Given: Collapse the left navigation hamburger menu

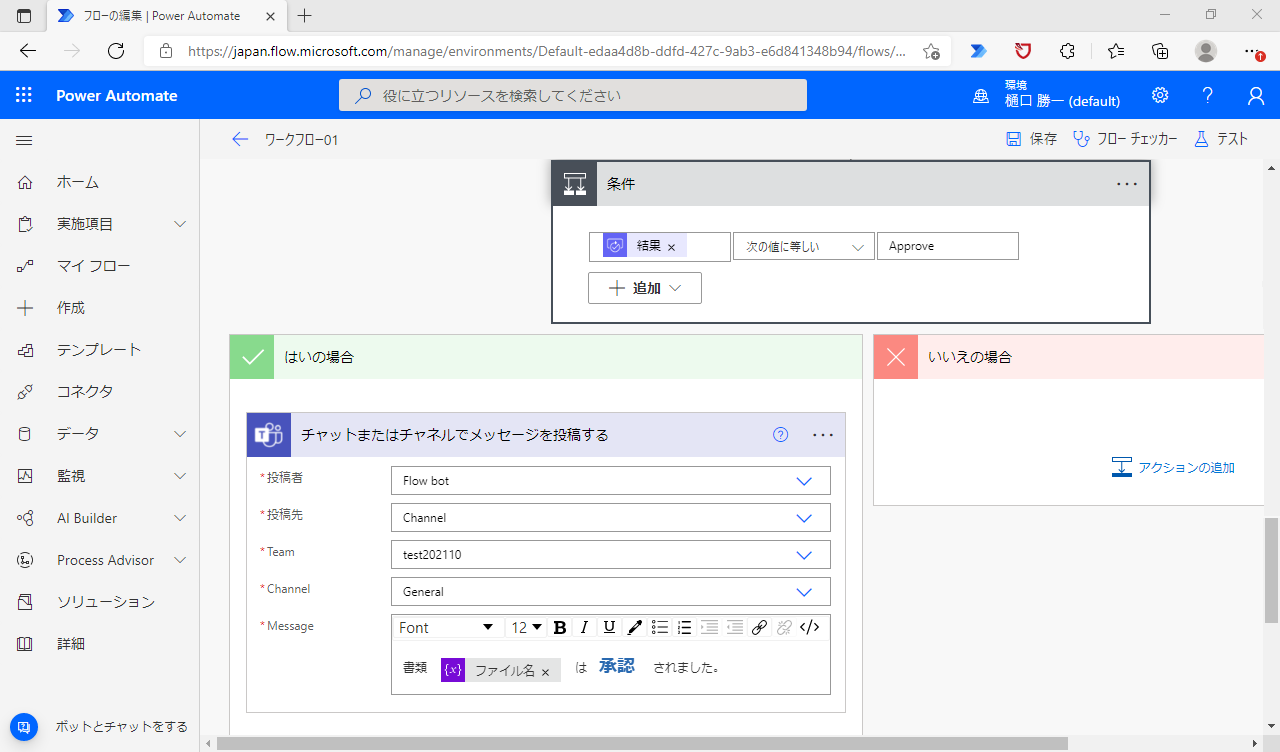Looking at the screenshot, I should [x=24, y=140].
